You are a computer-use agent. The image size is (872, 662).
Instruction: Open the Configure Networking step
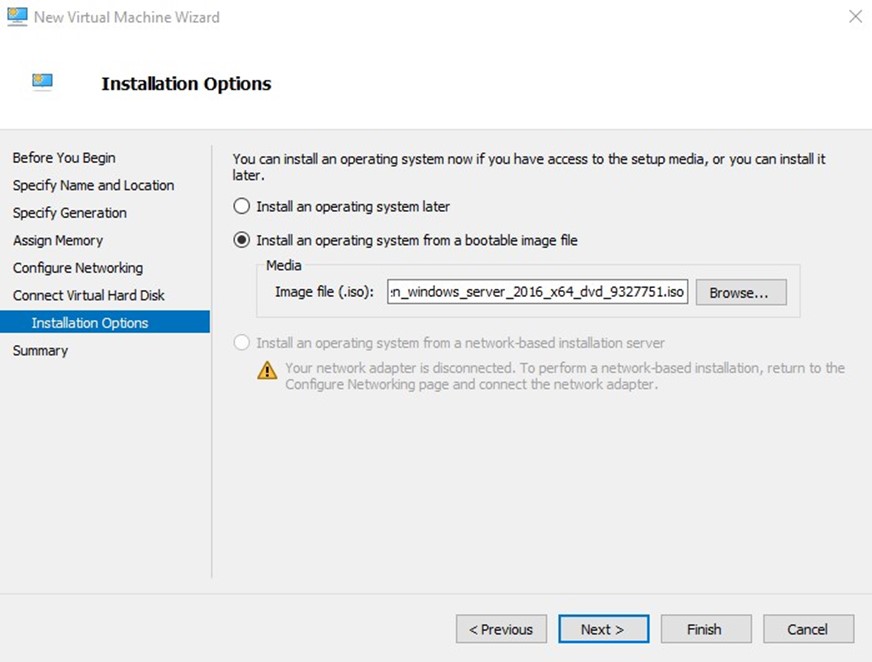(x=78, y=268)
